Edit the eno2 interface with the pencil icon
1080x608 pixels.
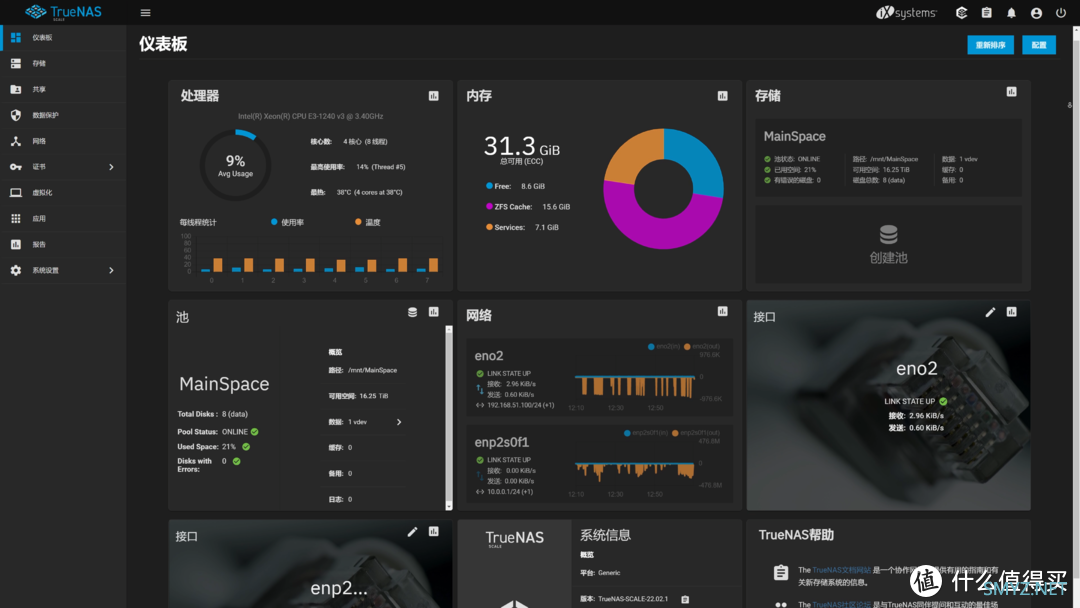(x=990, y=312)
